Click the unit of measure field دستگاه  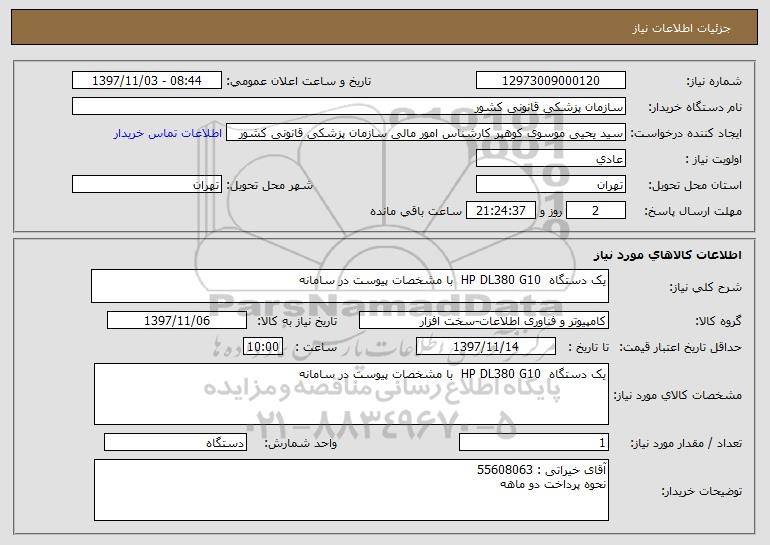pos(175,442)
